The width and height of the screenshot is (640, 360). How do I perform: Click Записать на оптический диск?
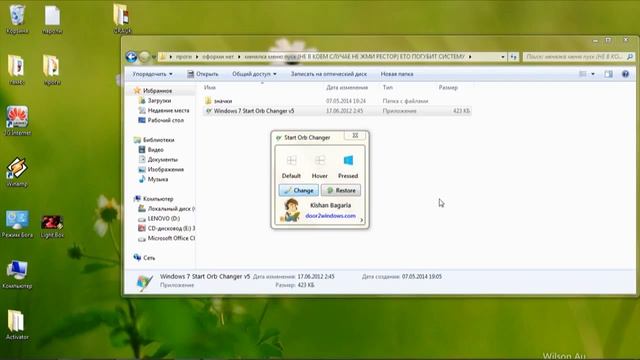pos(329,74)
